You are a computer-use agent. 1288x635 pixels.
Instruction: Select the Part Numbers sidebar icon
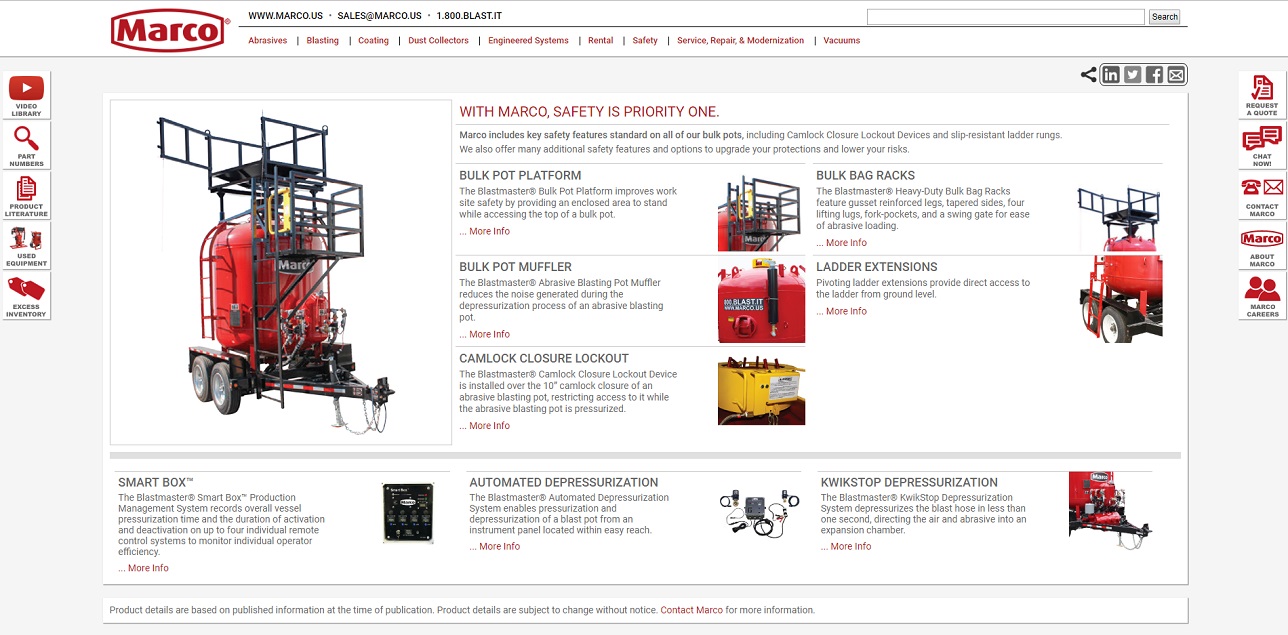pyautogui.click(x=26, y=144)
